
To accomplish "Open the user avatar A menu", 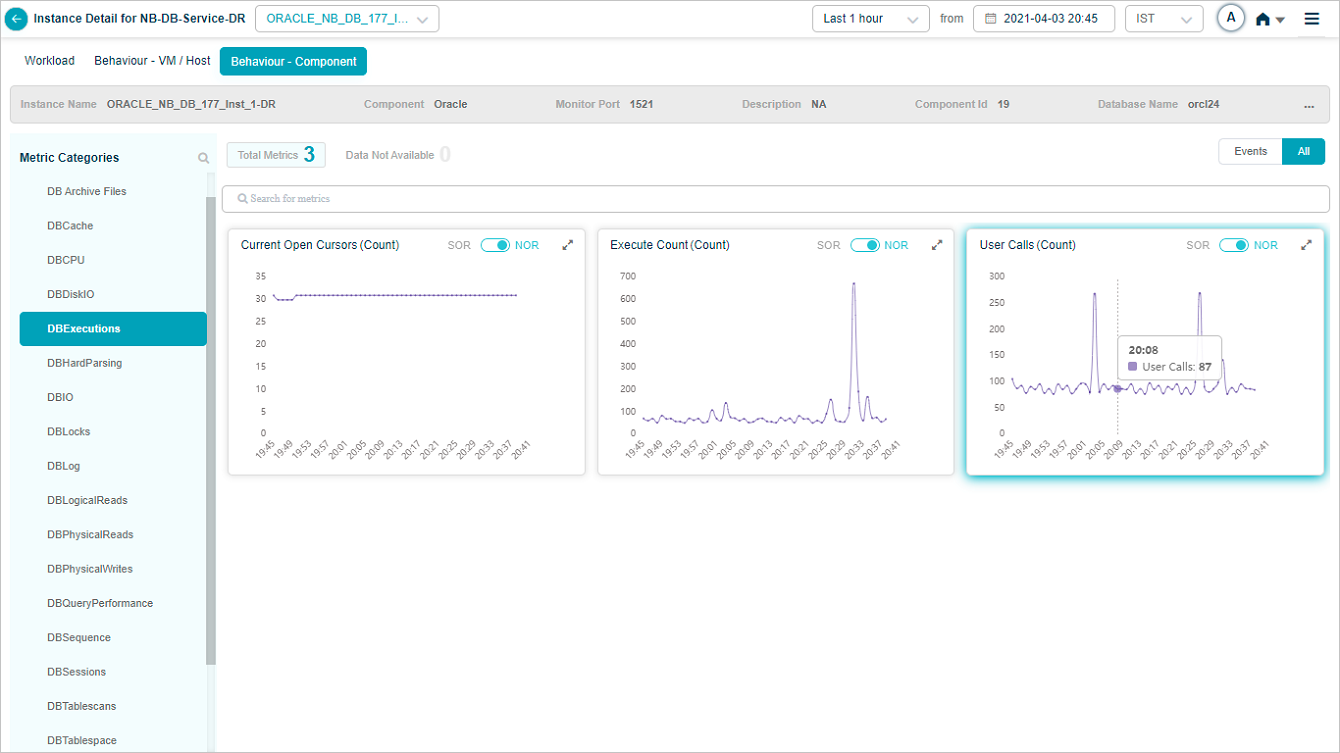I will pyautogui.click(x=1231, y=18).
